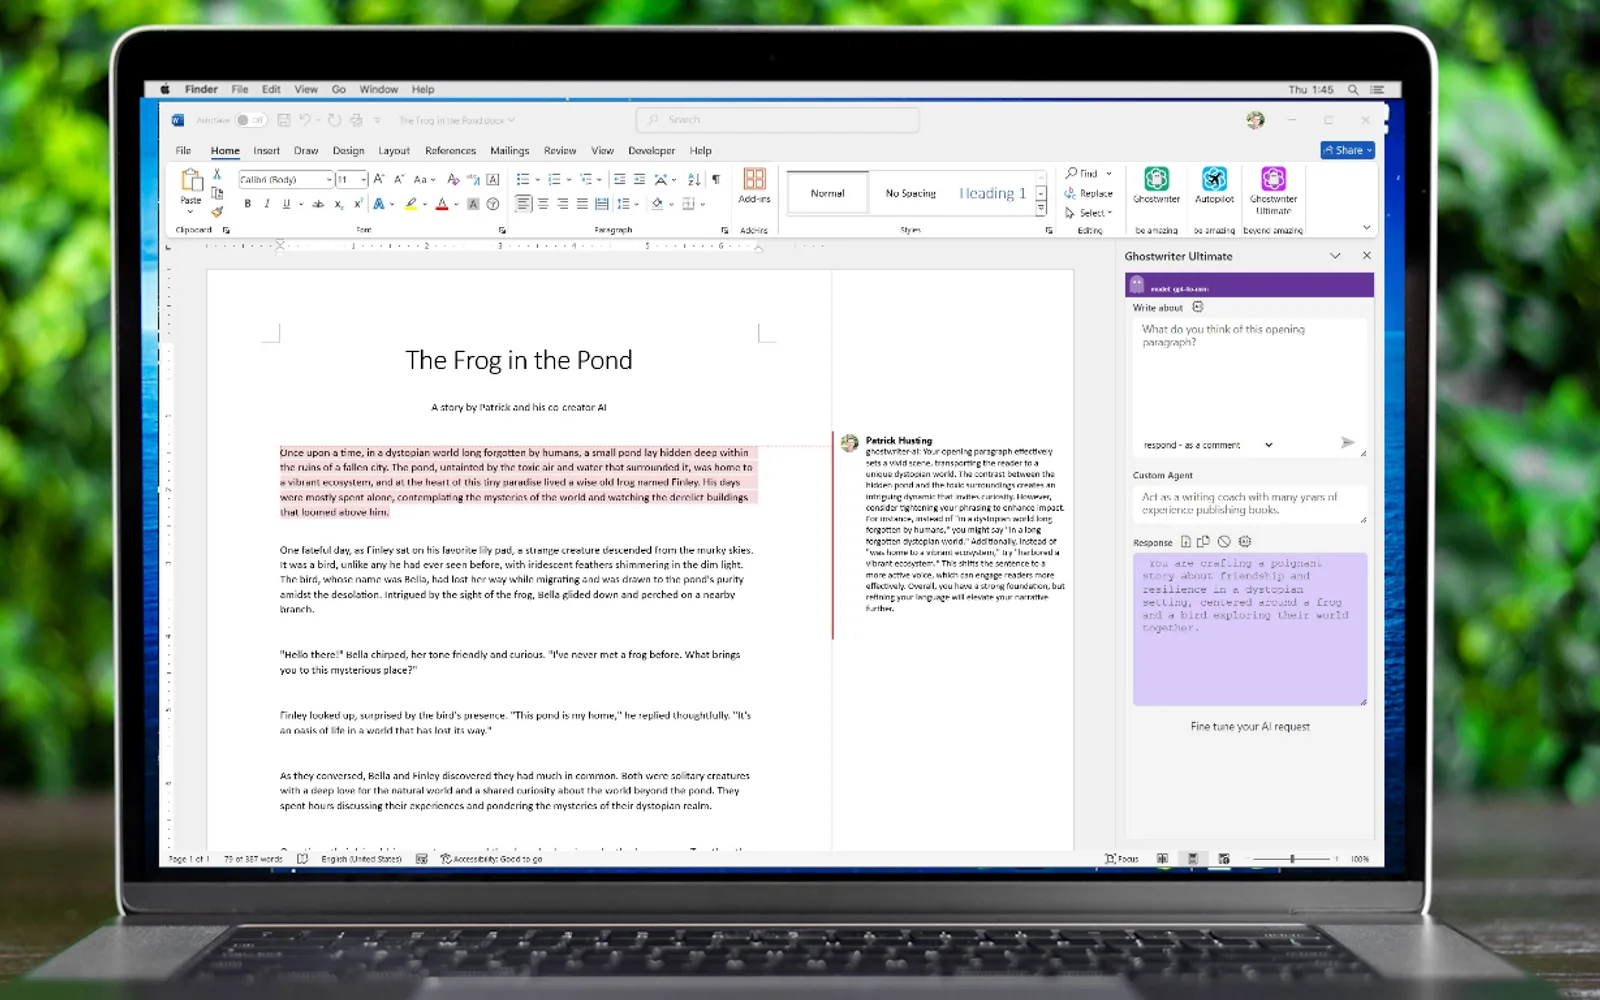The width and height of the screenshot is (1600, 1000).
Task: Click the Sort A-Z icon
Action: click(x=694, y=179)
